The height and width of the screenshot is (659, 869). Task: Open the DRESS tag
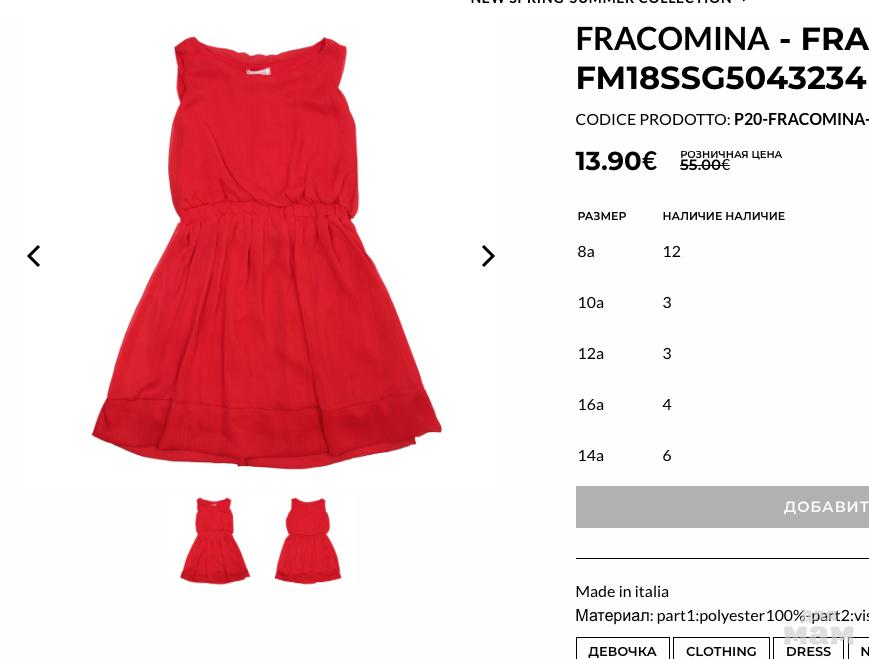click(x=808, y=650)
